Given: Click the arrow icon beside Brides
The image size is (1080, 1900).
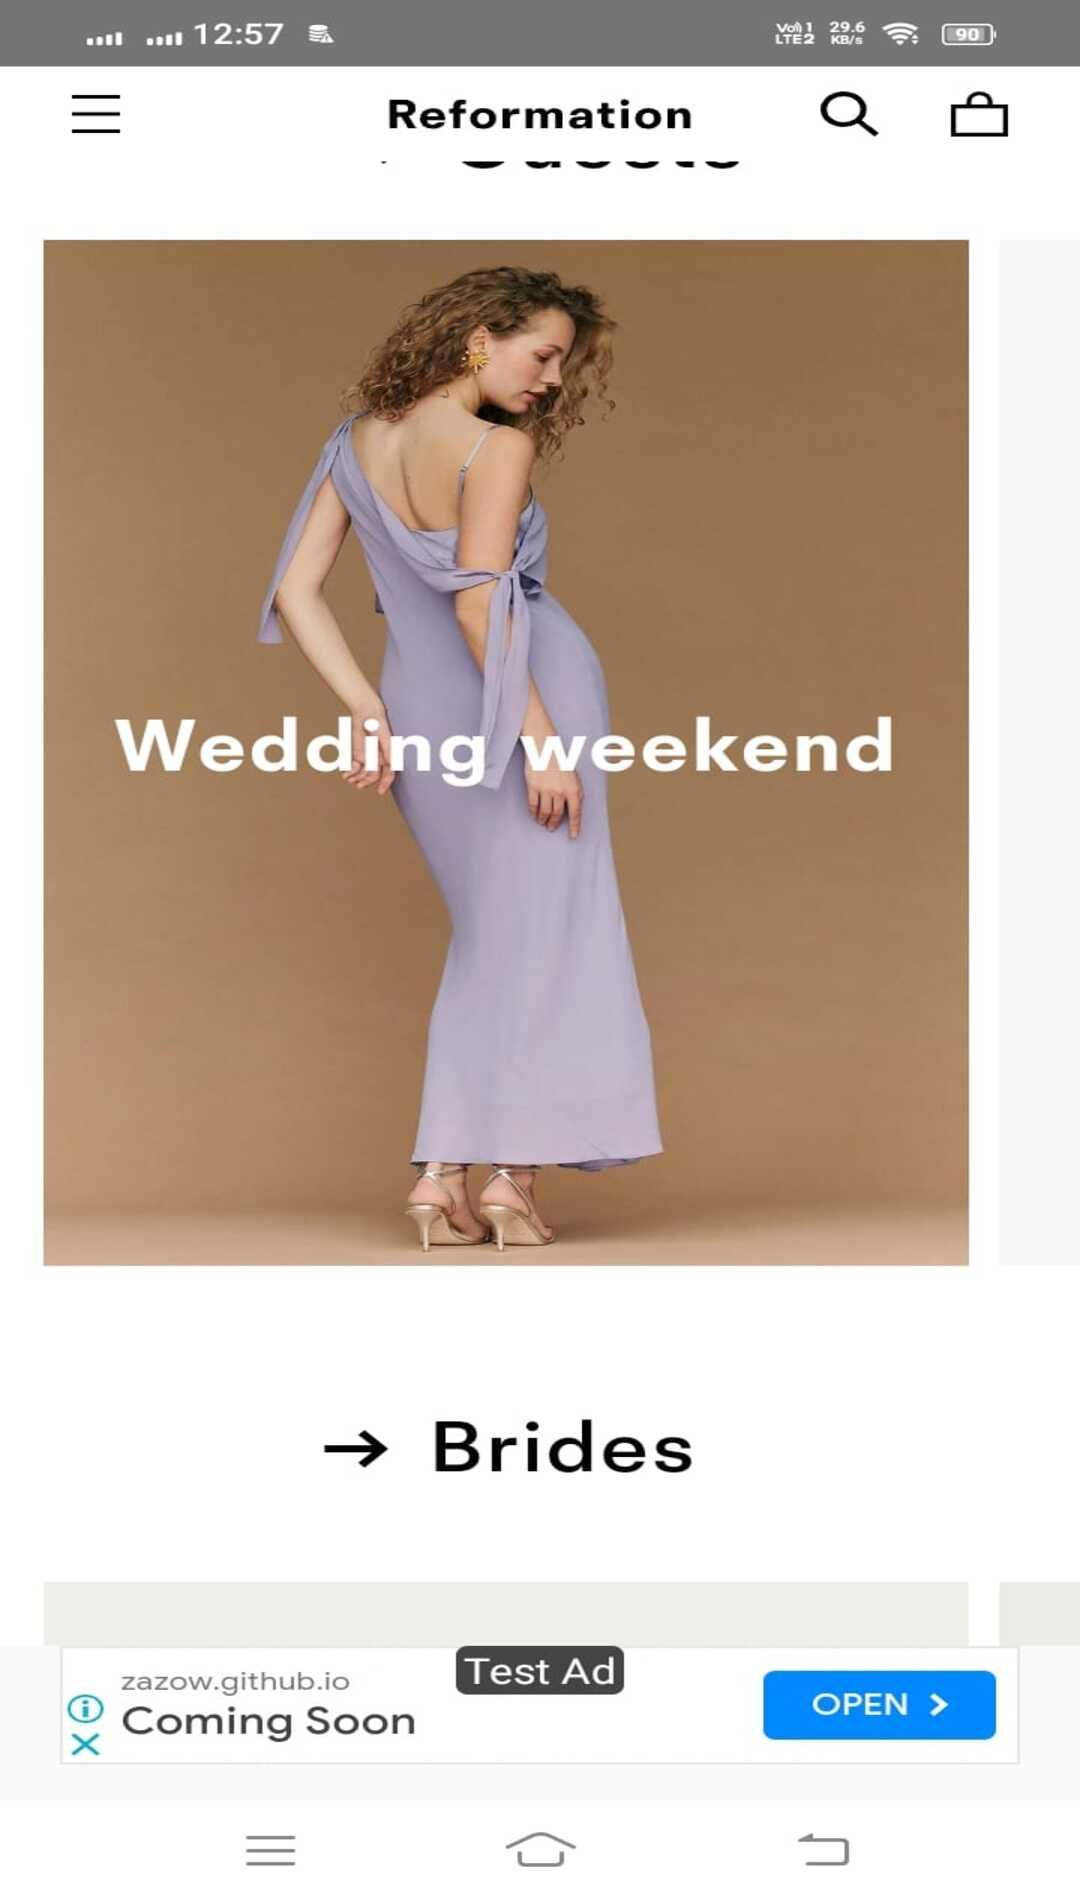Looking at the screenshot, I should pos(355,1448).
